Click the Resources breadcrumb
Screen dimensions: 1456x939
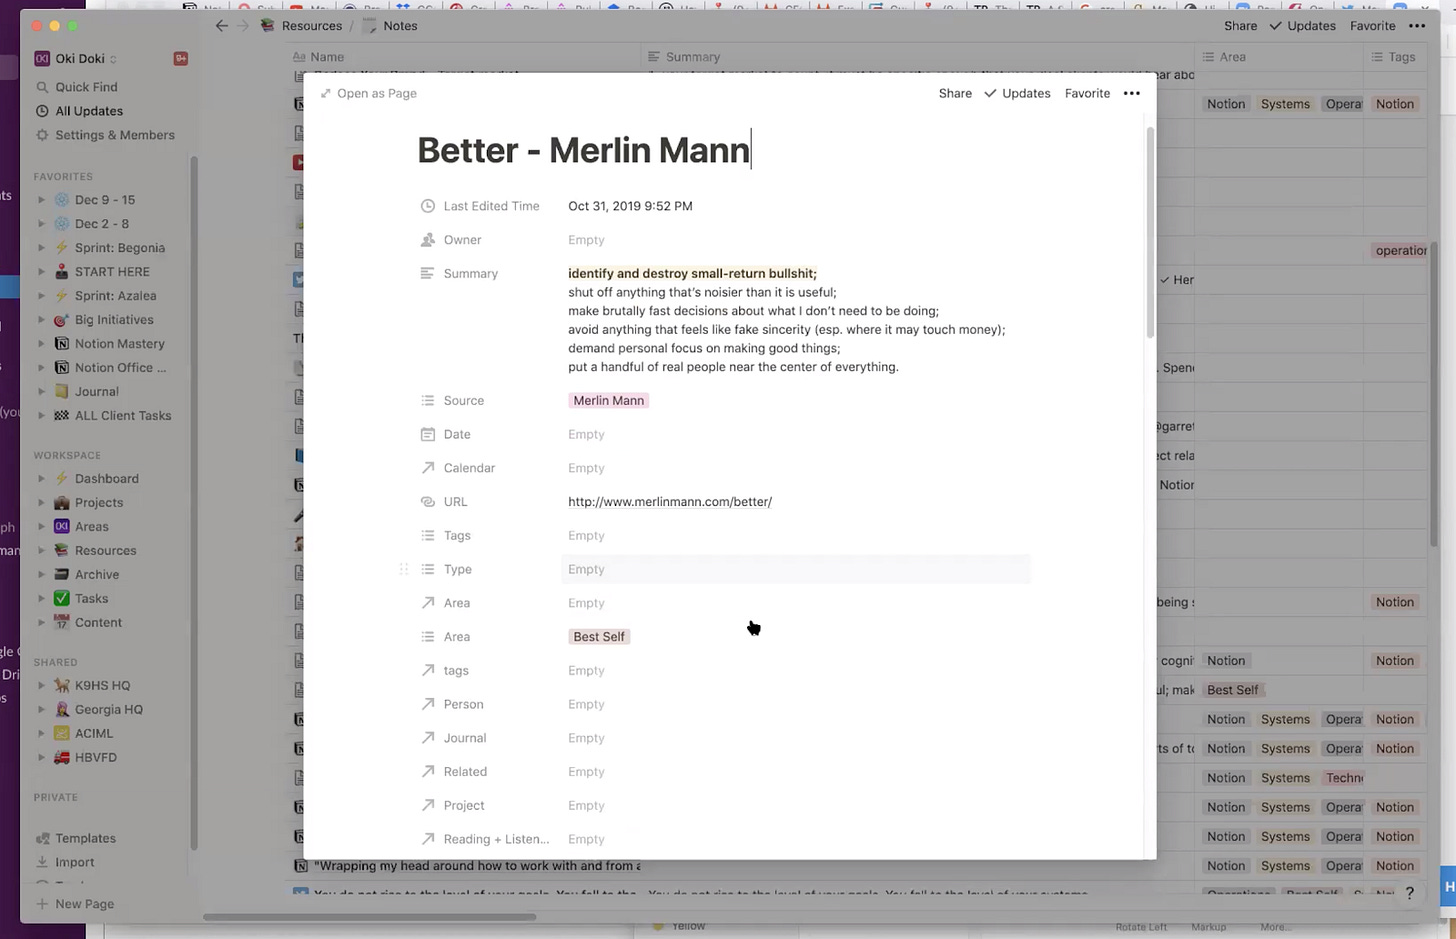301,26
